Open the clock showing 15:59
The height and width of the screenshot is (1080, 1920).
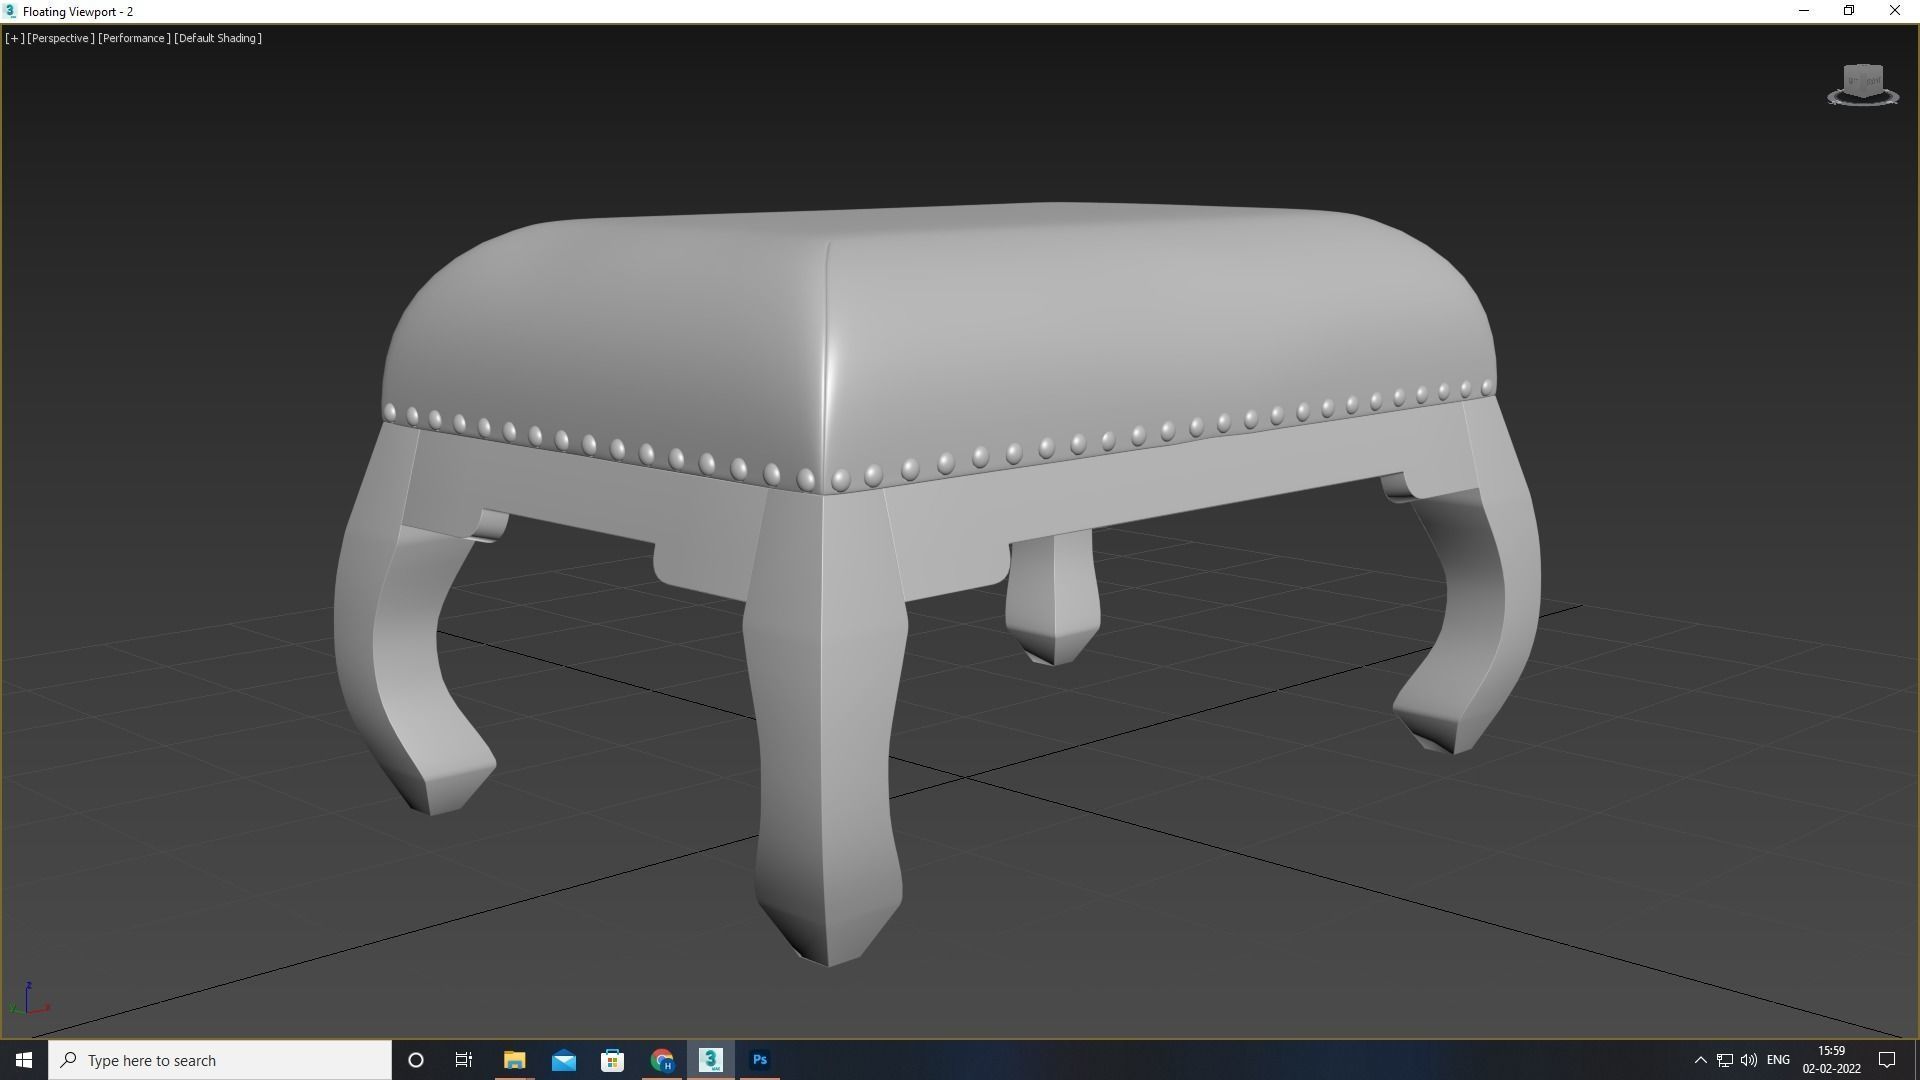tap(1831, 1060)
